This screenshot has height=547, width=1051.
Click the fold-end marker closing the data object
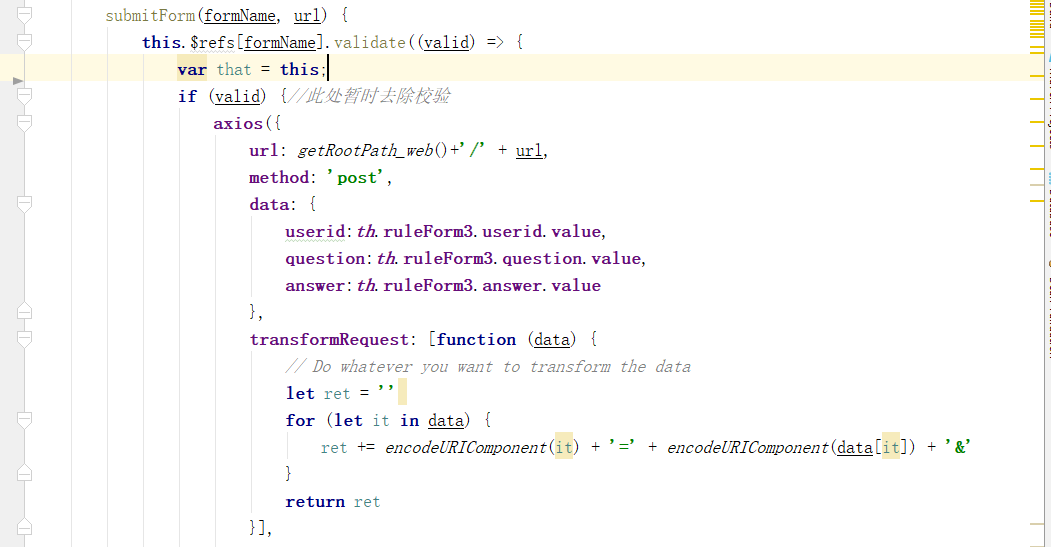point(25,312)
